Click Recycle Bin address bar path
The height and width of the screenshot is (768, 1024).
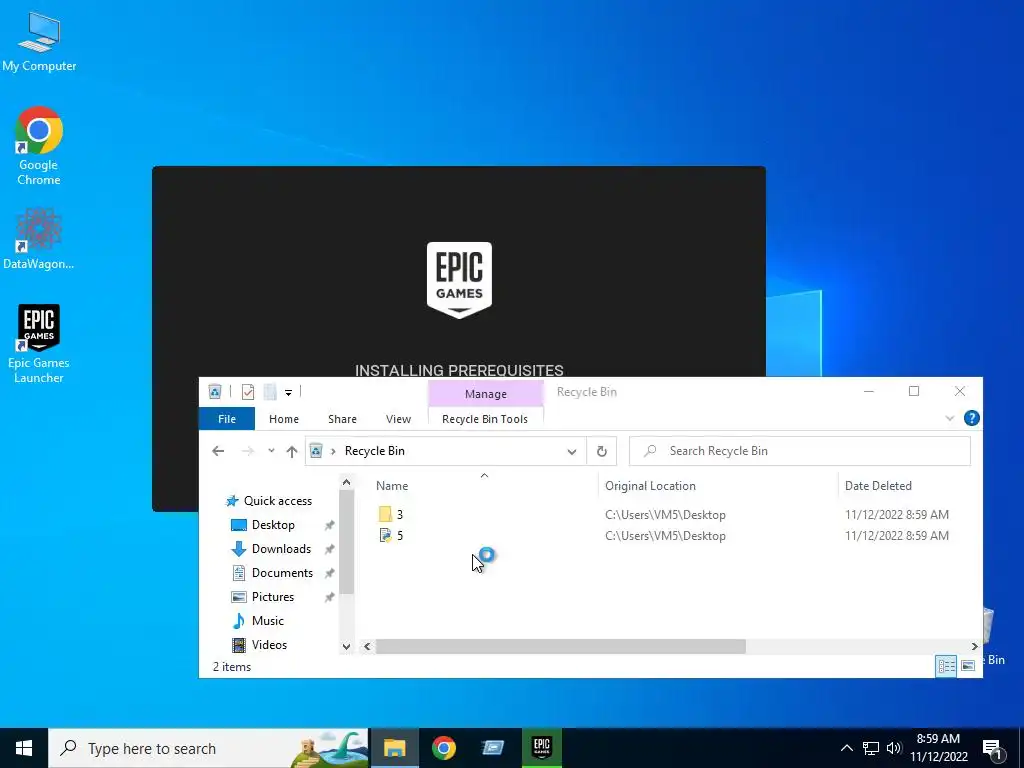pyautogui.click(x=374, y=451)
